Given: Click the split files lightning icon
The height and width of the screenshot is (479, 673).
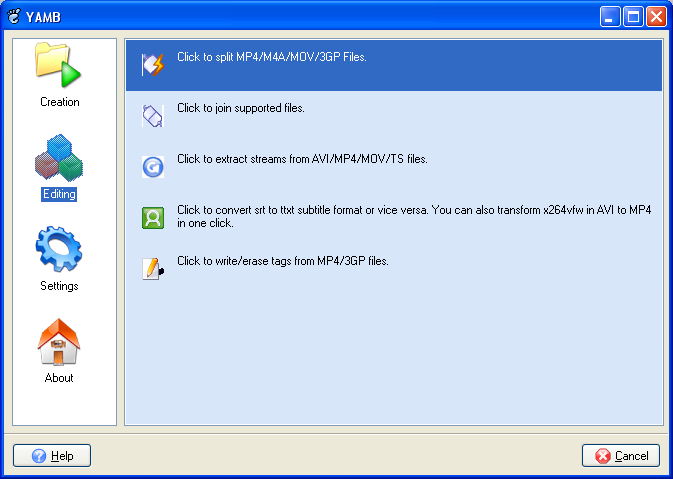Looking at the screenshot, I should 152,65.
